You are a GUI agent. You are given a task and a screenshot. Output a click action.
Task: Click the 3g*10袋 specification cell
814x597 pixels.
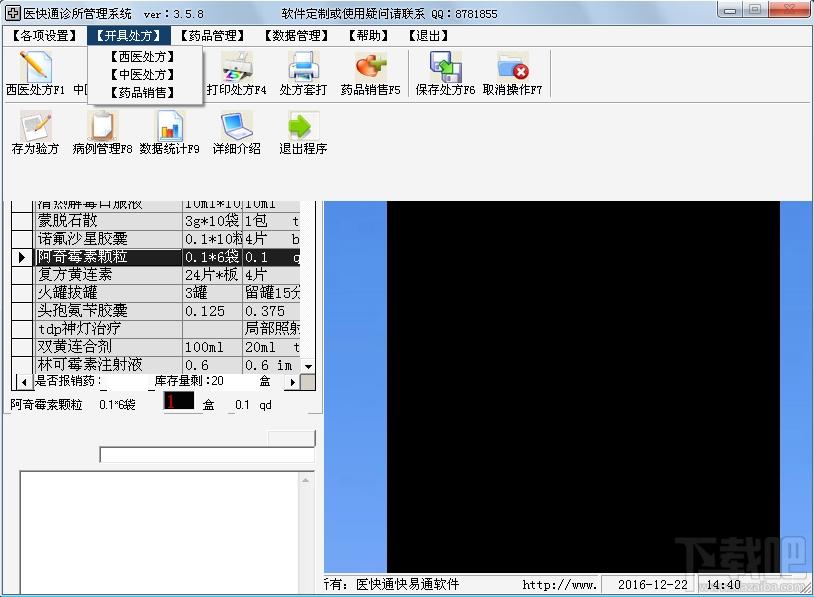coord(212,221)
